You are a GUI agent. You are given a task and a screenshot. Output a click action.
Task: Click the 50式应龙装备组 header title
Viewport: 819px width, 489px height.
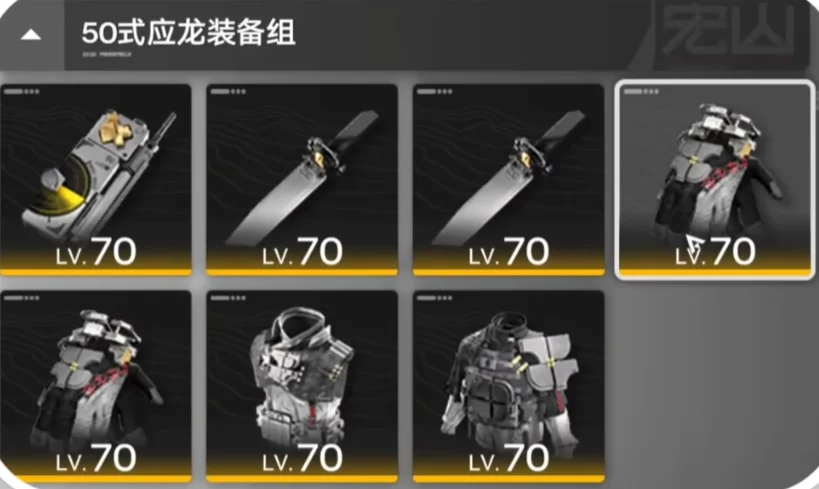tap(188, 32)
